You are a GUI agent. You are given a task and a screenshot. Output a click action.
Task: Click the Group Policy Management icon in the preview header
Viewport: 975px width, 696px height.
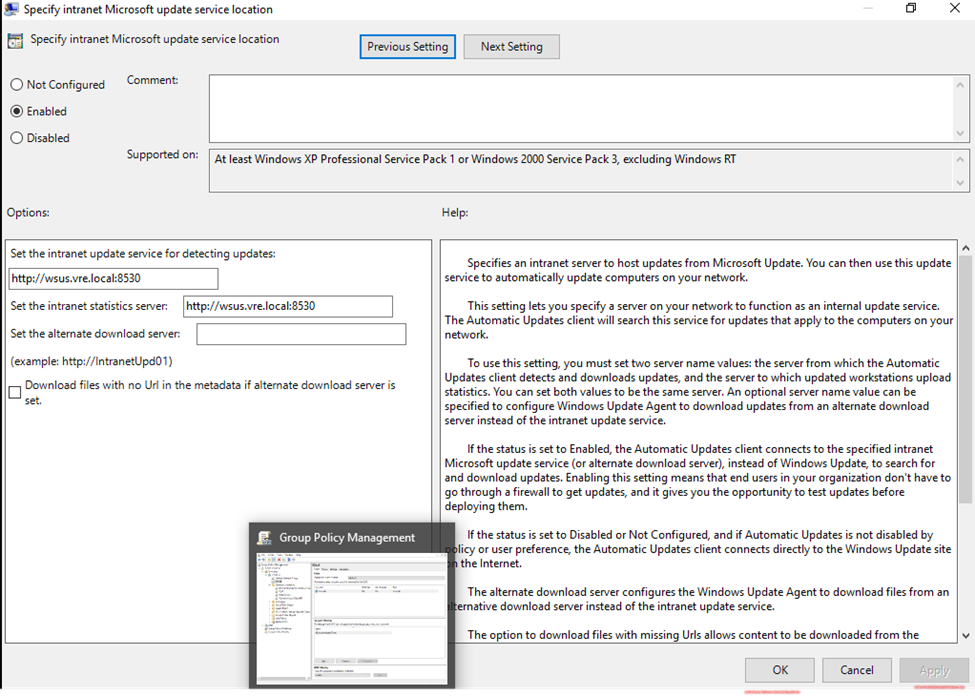click(265, 538)
